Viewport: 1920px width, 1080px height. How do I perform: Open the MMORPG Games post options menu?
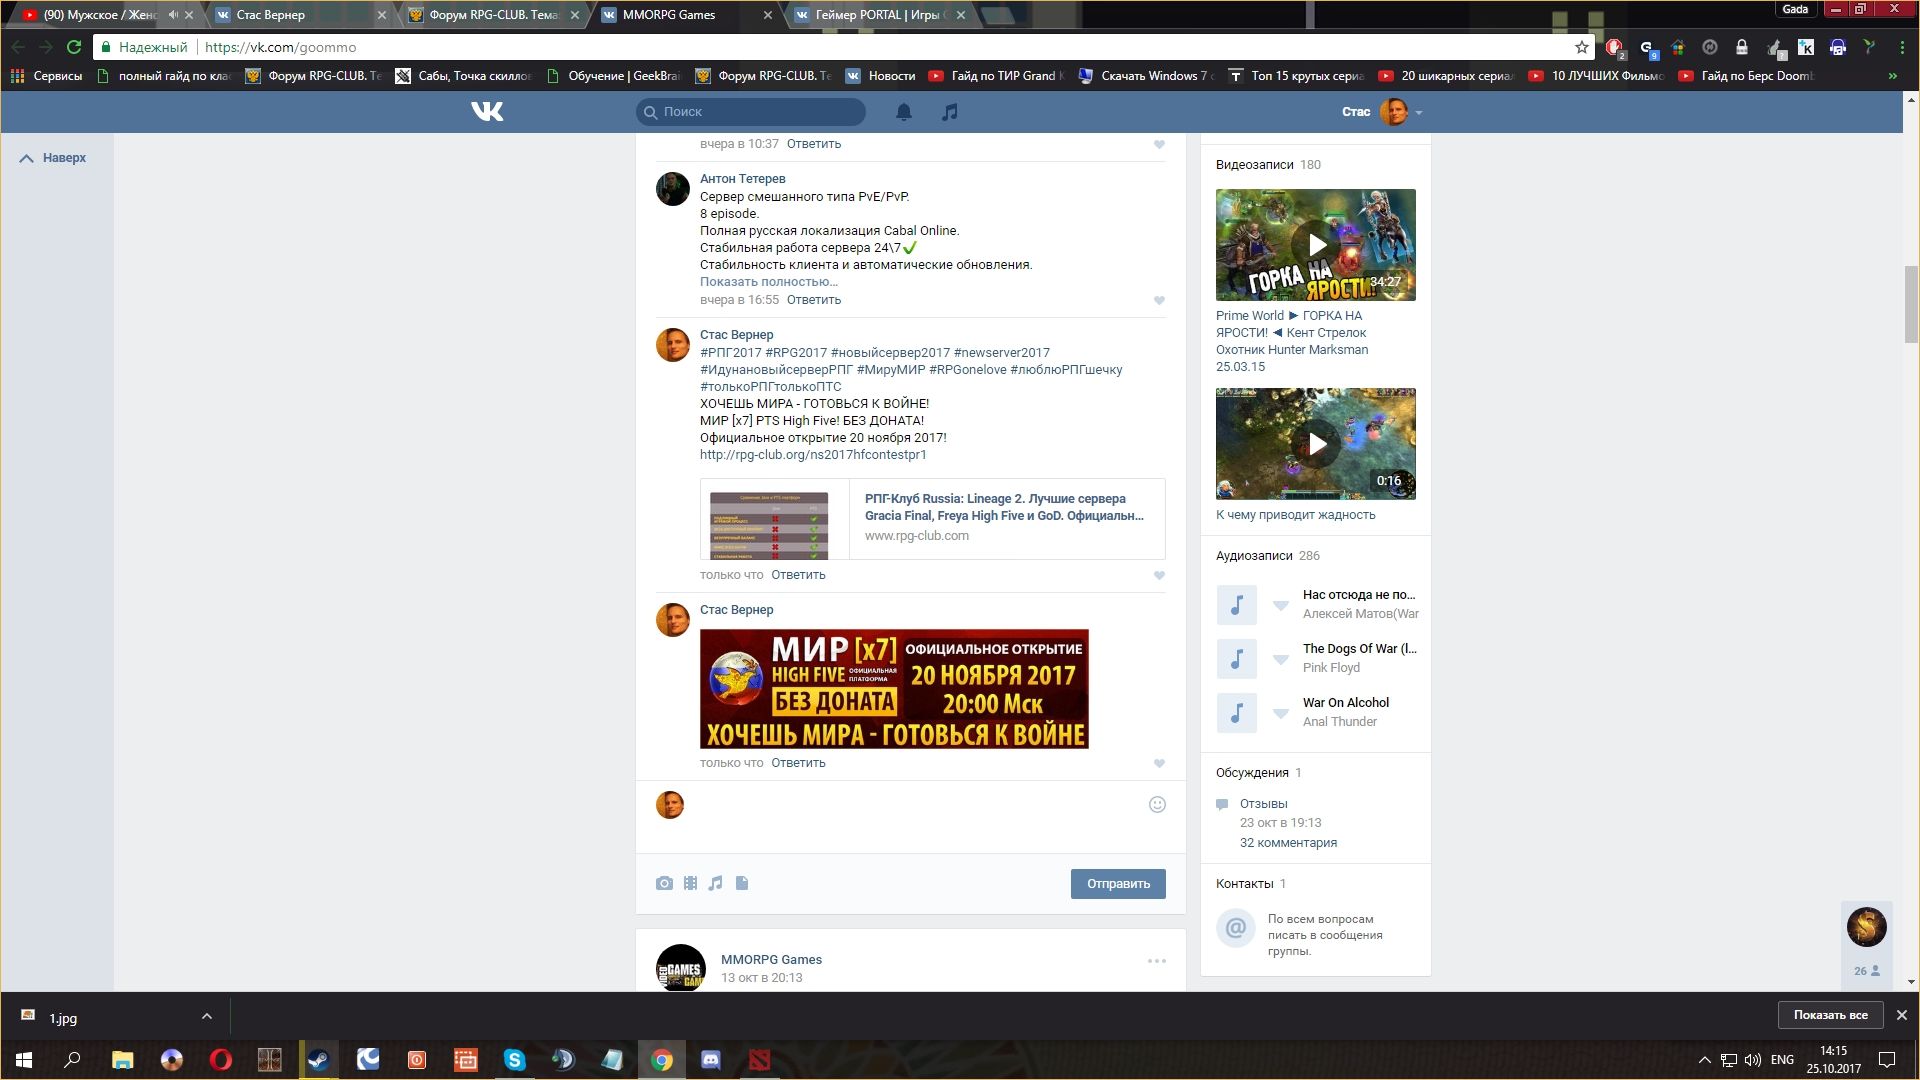point(1156,961)
